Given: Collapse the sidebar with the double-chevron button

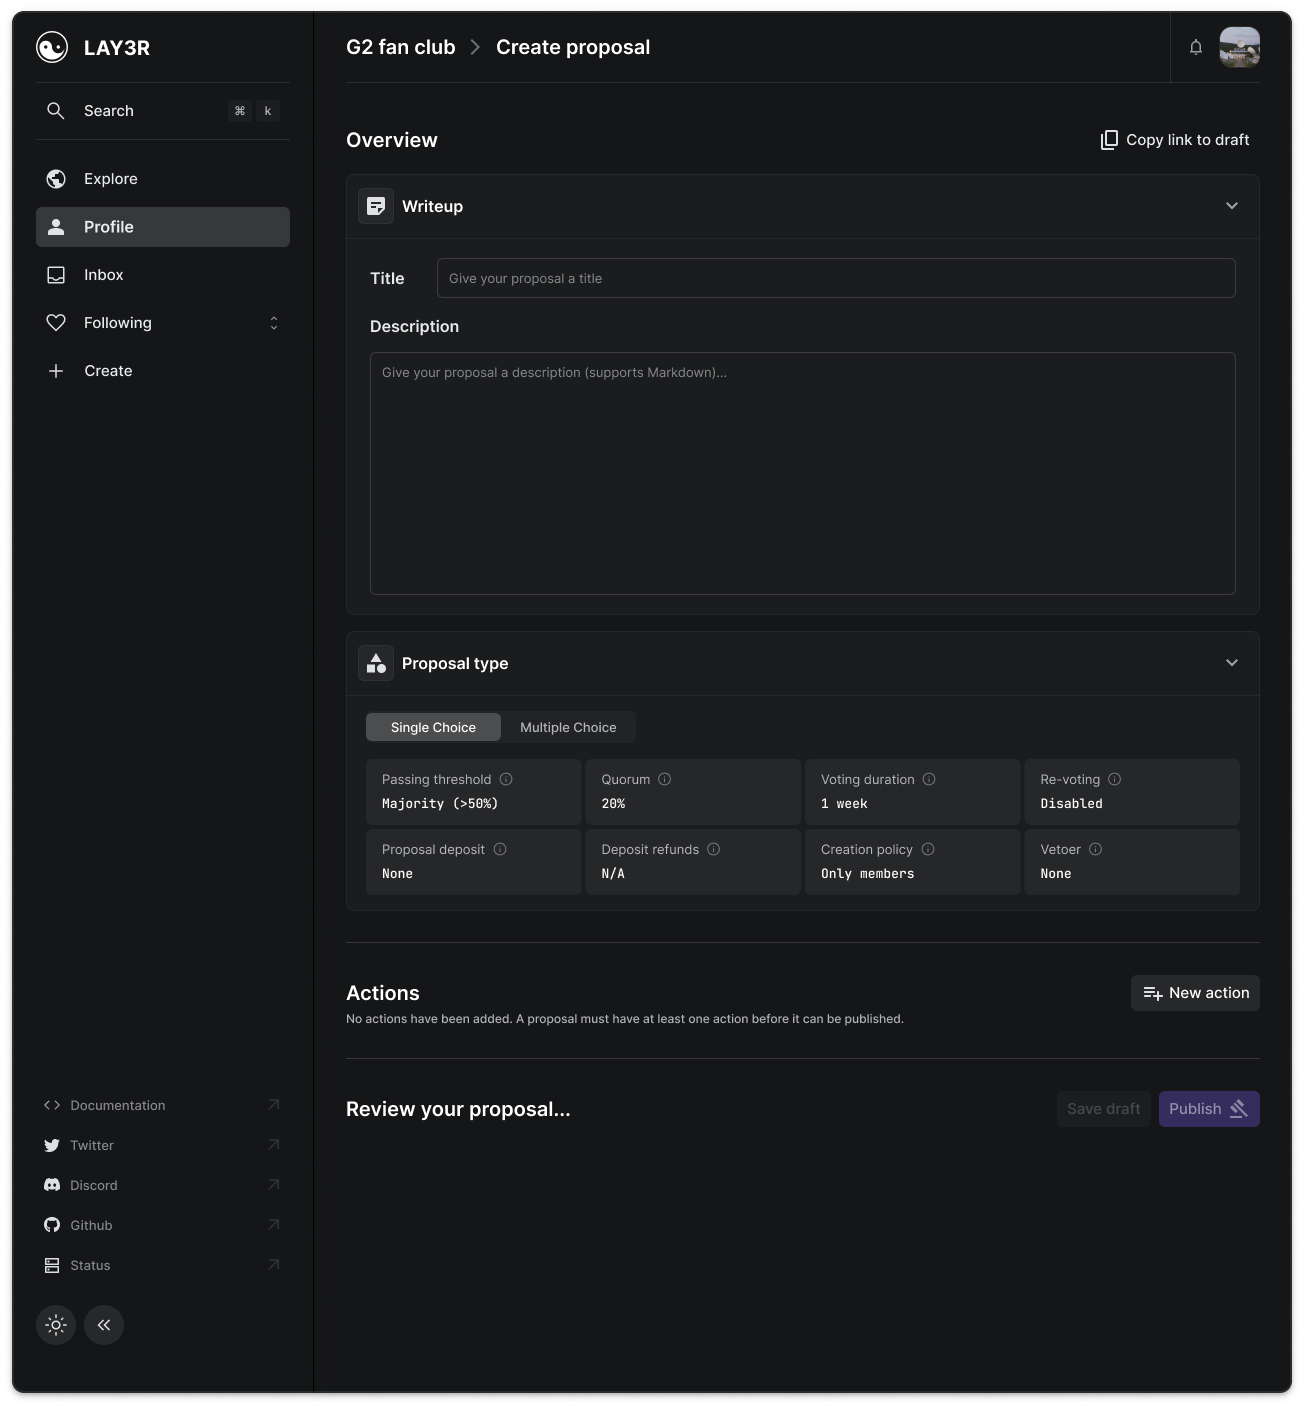Looking at the screenshot, I should (104, 1324).
